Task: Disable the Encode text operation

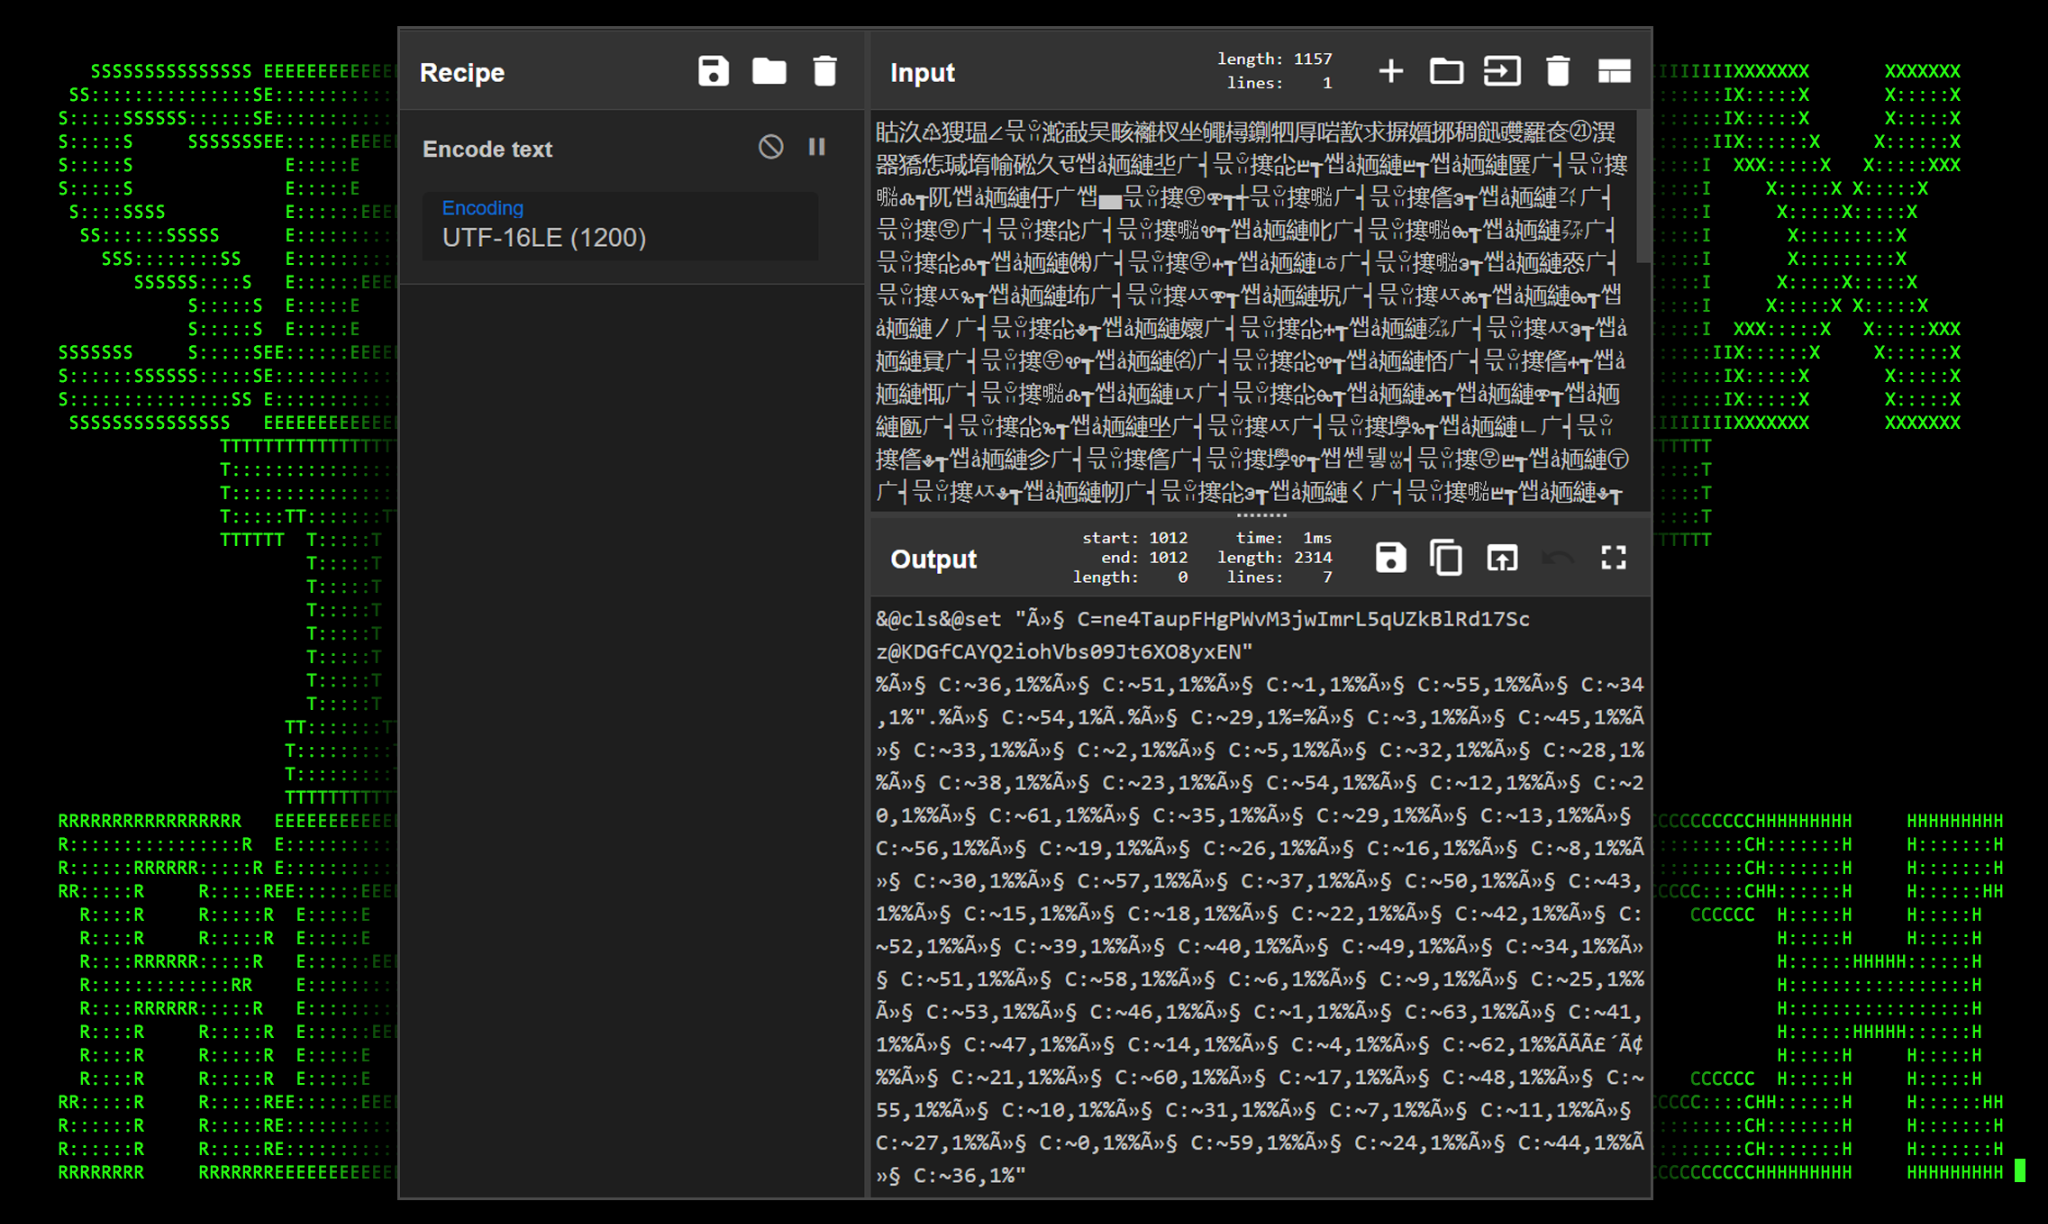Action: [770, 148]
